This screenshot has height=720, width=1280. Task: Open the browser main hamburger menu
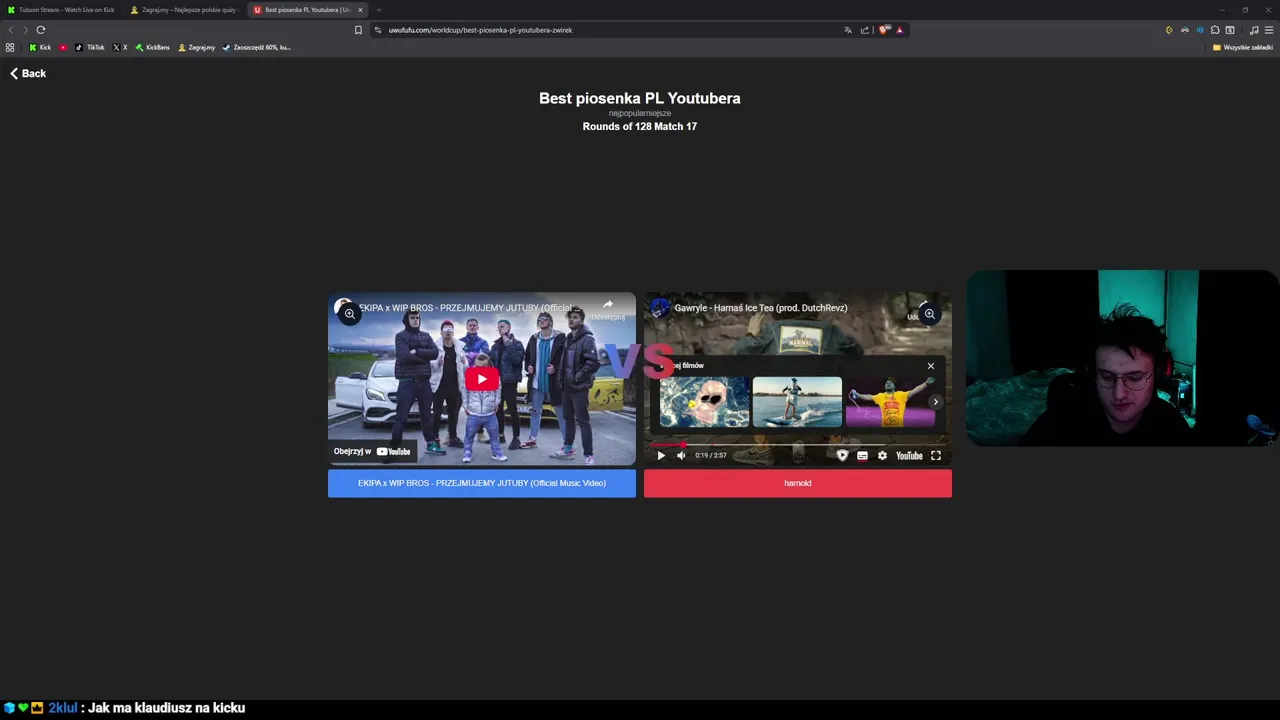tap(1269, 30)
